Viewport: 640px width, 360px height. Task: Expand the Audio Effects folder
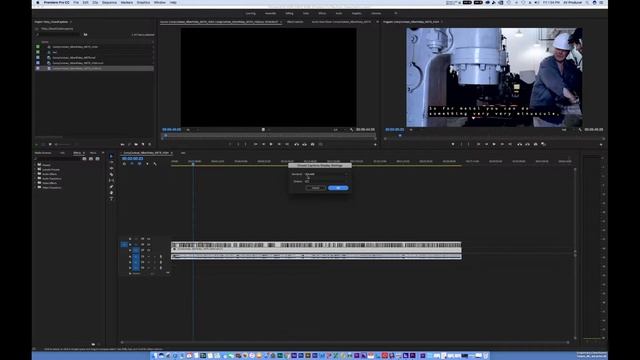coord(36,174)
